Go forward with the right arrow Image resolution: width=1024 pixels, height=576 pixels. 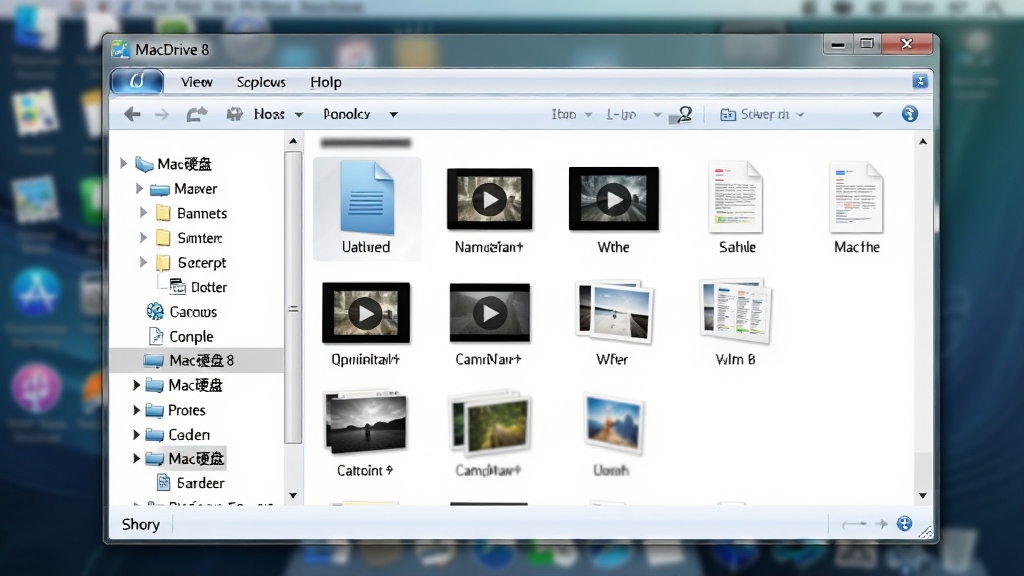coord(161,115)
